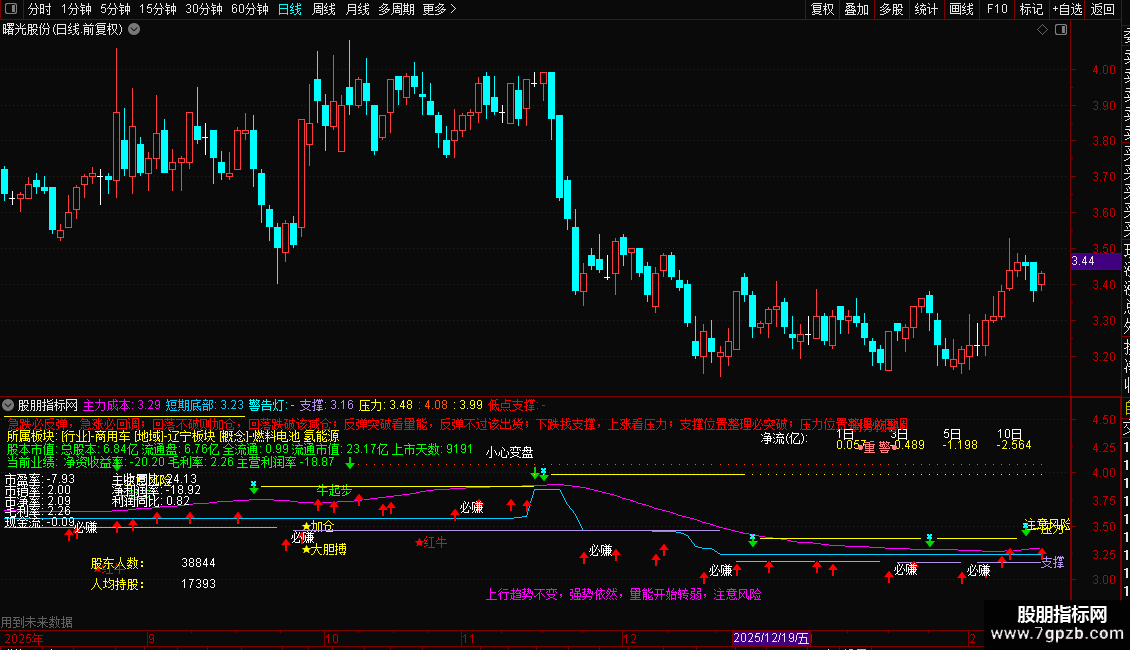Click the 股朋指标网 indicator name
This screenshot has width=1130, height=650.
(48, 405)
